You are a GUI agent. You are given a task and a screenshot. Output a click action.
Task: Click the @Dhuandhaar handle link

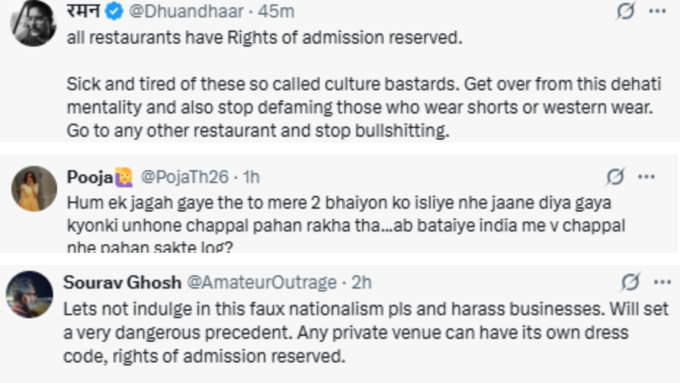pos(186,11)
